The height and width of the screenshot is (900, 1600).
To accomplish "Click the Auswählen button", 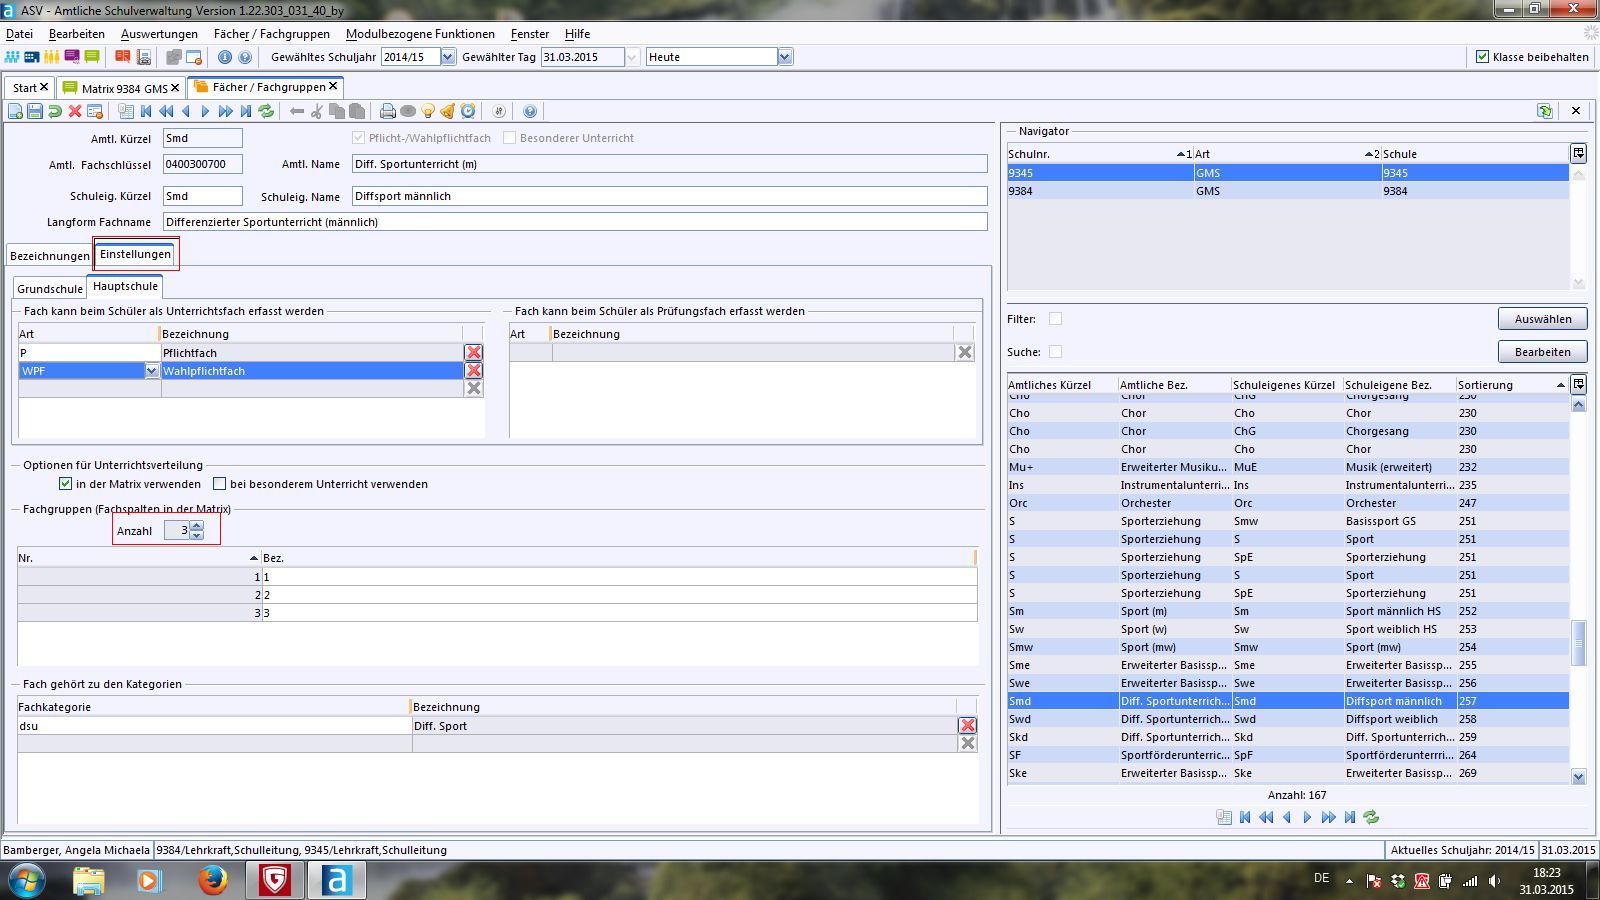I will [x=1542, y=319].
